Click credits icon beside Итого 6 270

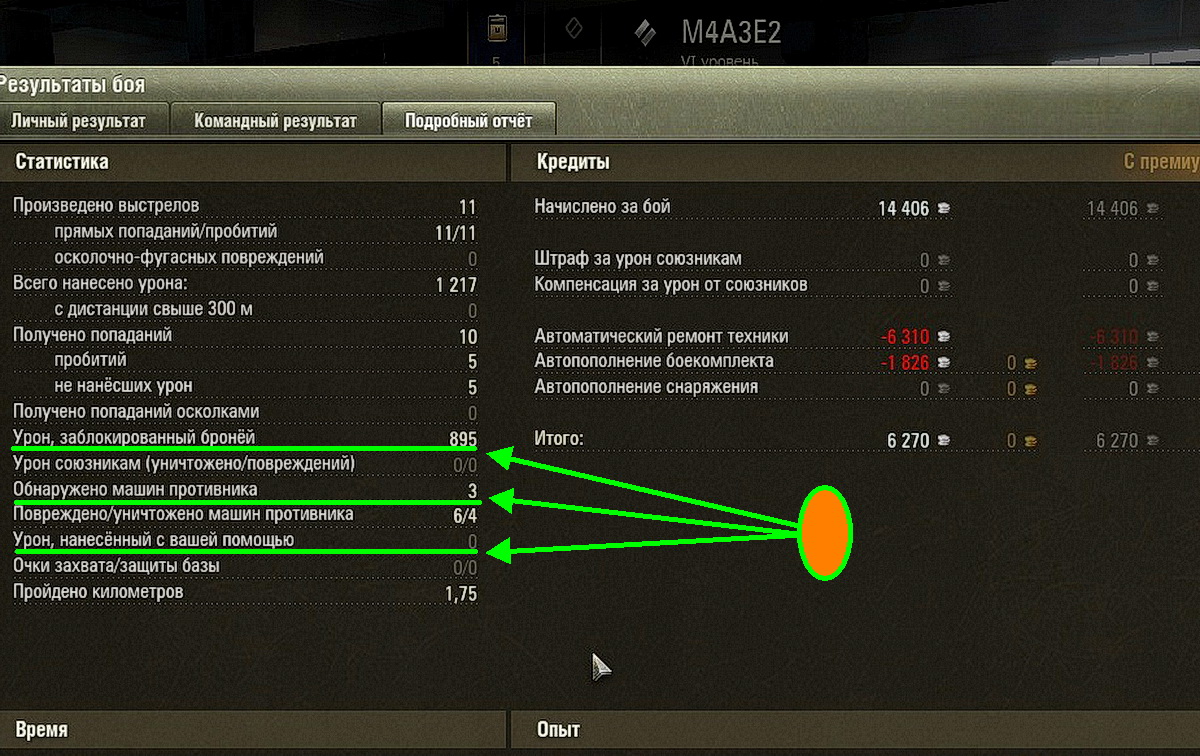(x=945, y=440)
